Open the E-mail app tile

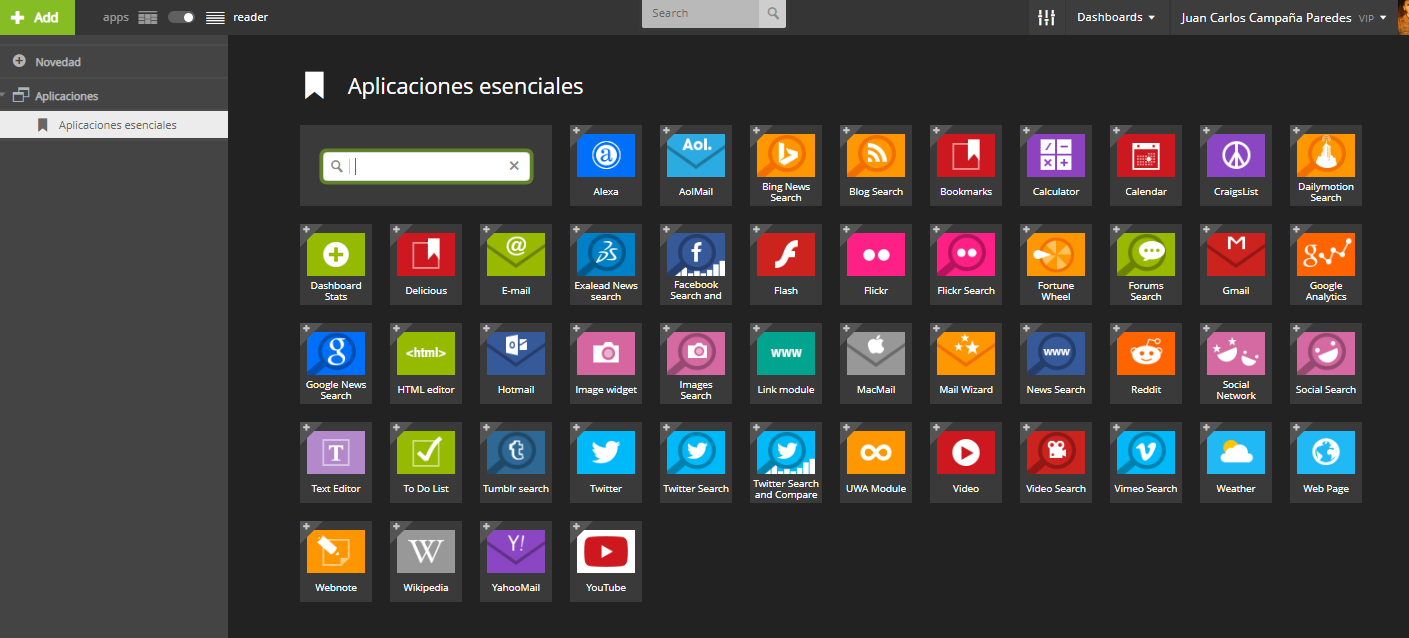(516, 264)
